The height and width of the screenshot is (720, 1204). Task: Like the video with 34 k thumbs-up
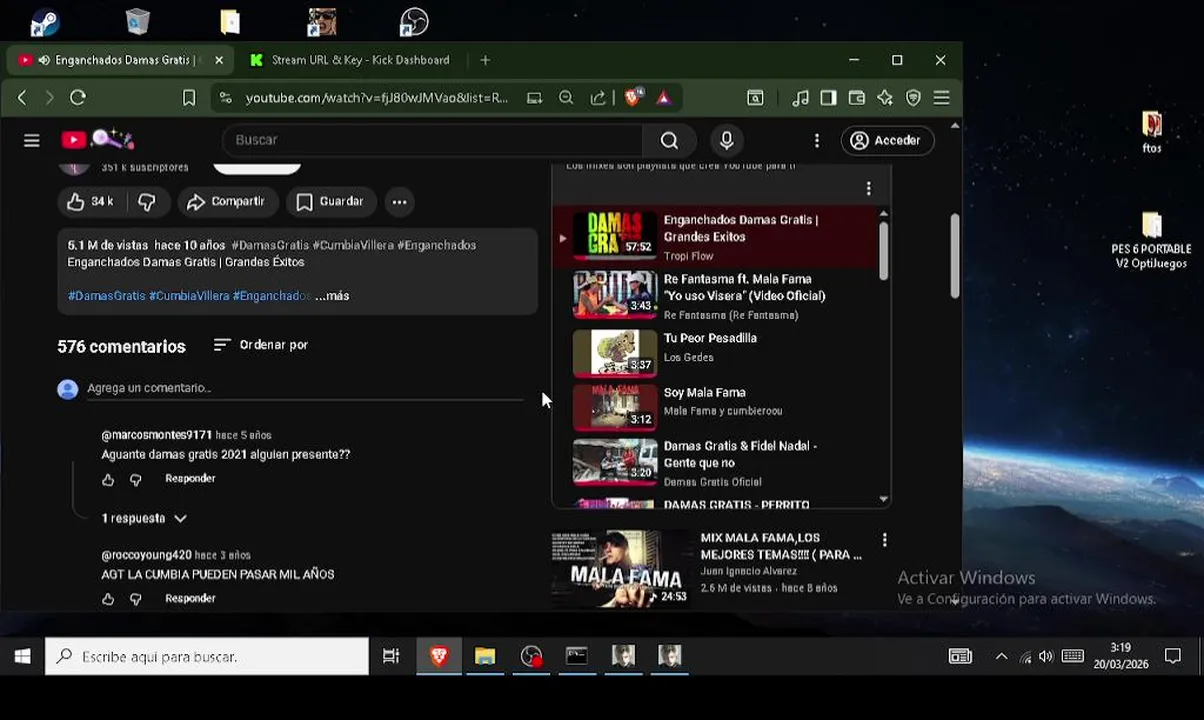[90, 202]
